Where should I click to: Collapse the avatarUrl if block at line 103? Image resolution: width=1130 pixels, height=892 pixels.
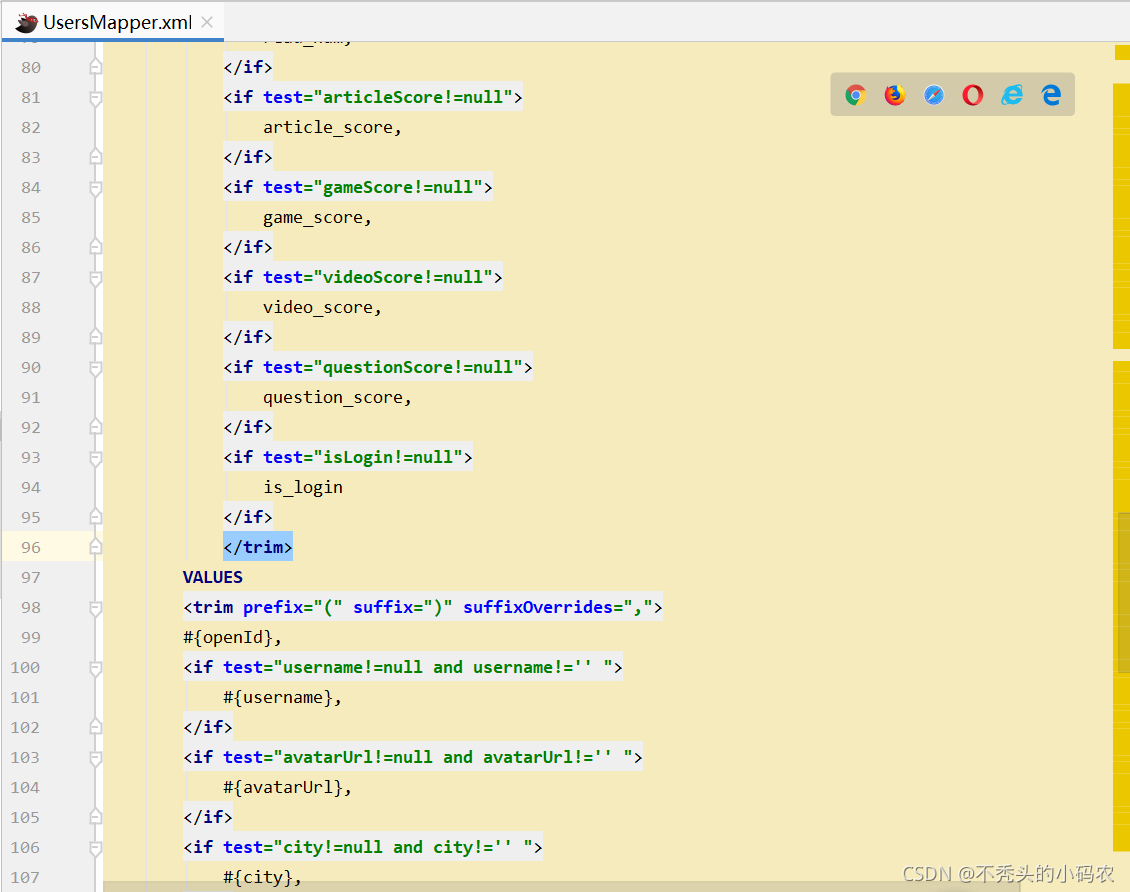pyautogui.click(x=95, y=758)
